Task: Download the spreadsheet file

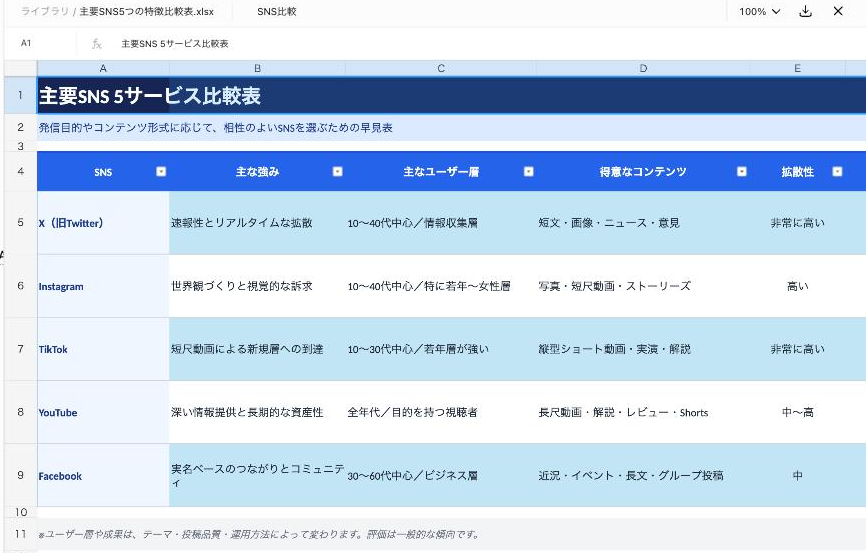Action: tap(805, 12)
